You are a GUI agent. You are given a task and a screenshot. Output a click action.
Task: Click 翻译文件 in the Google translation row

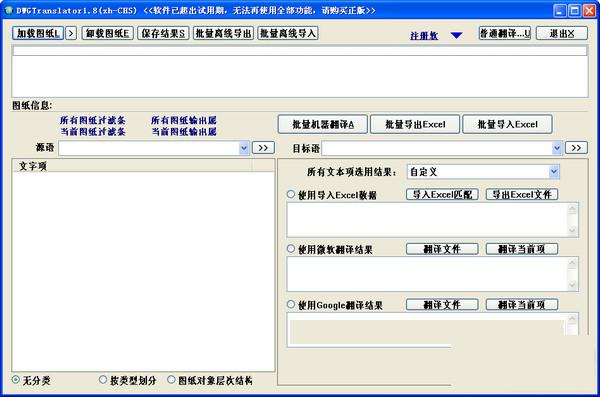(442, 304)
